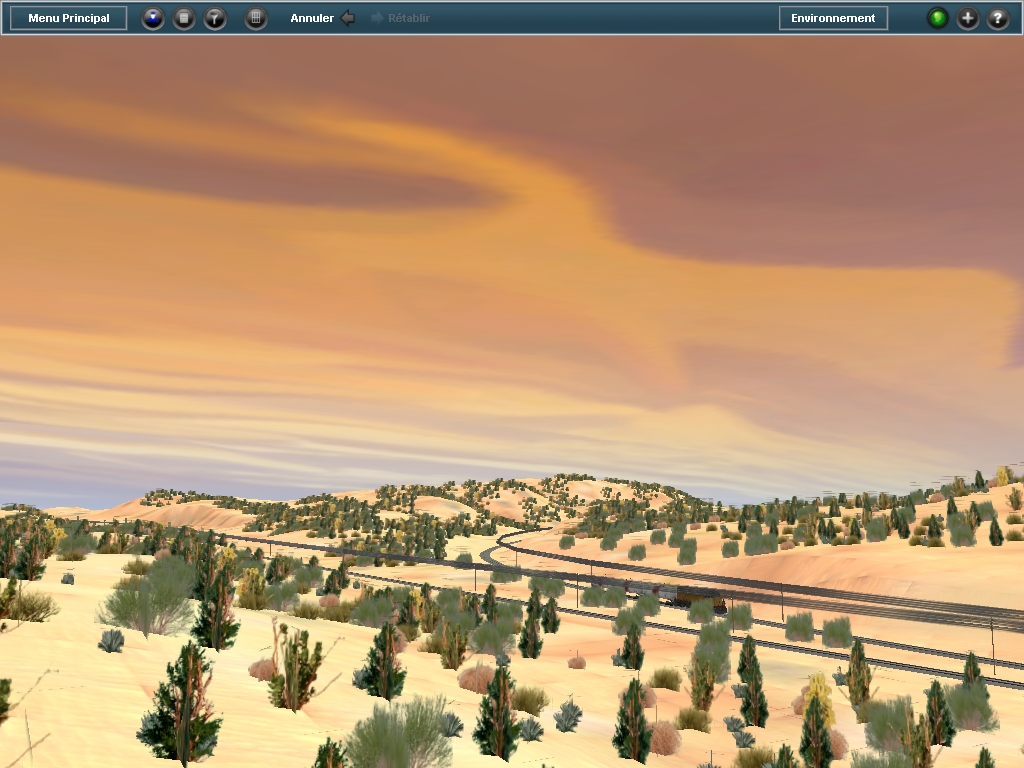Click the green light indicator icon

[938, 18]
